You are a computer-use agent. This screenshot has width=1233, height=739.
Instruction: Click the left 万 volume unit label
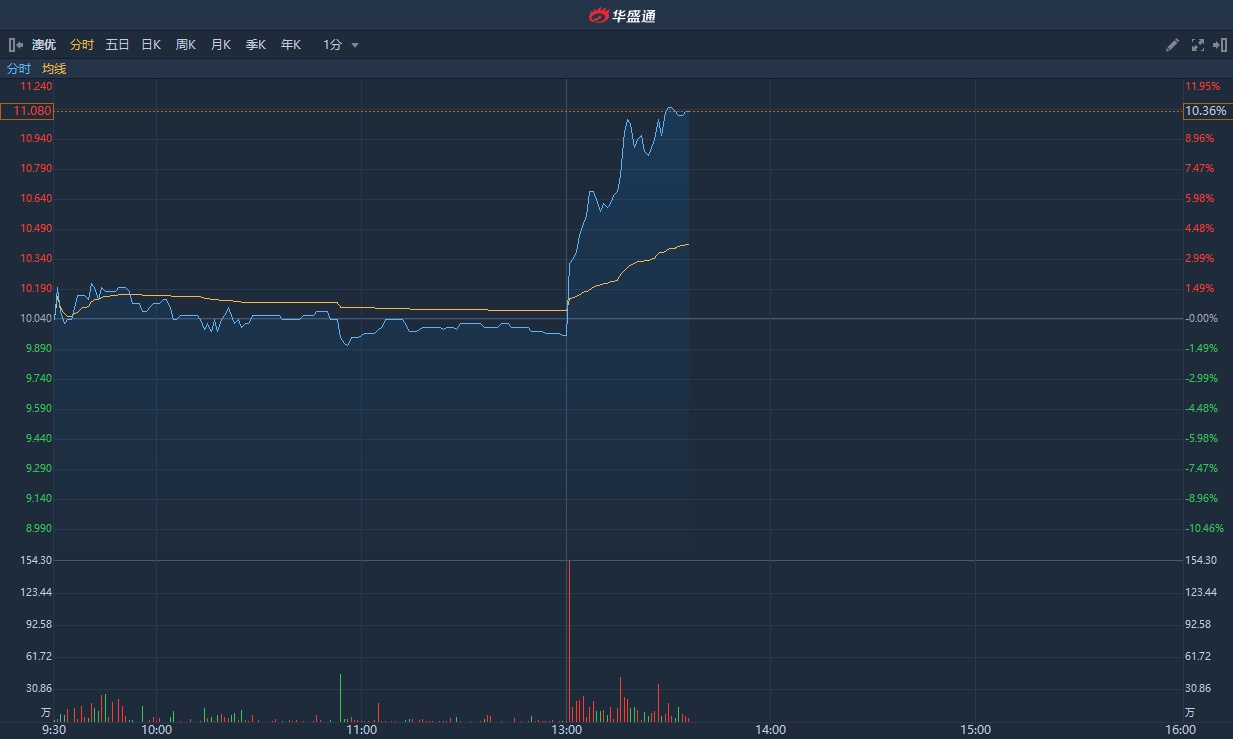coord(45,713)
